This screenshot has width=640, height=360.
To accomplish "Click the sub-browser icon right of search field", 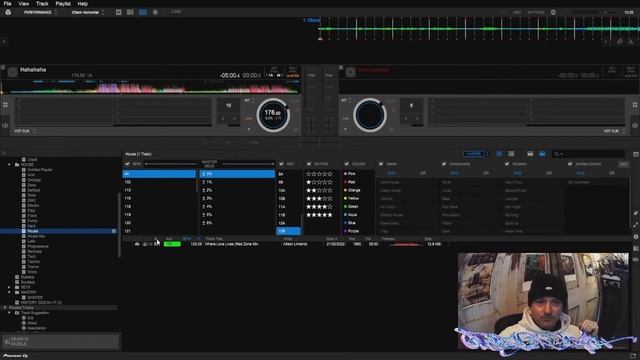I will (636, 154).
